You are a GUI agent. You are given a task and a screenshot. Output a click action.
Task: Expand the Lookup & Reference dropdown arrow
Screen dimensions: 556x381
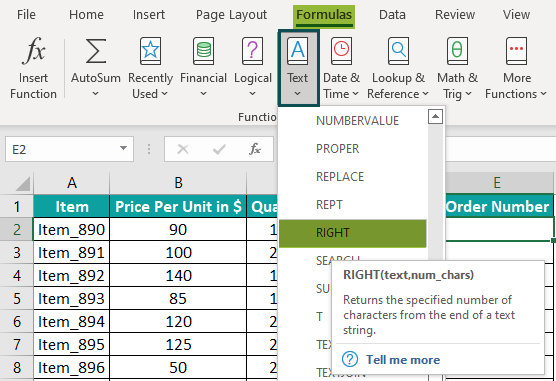point(426,94)
